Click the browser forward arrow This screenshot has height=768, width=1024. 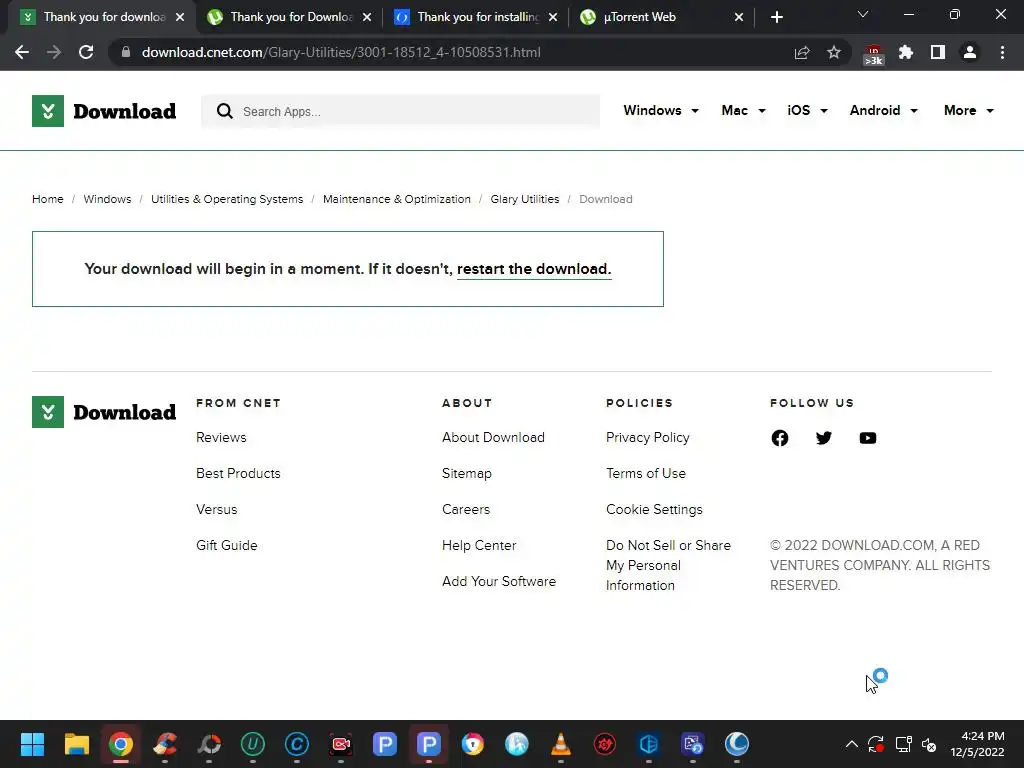(x=54, y=52)
